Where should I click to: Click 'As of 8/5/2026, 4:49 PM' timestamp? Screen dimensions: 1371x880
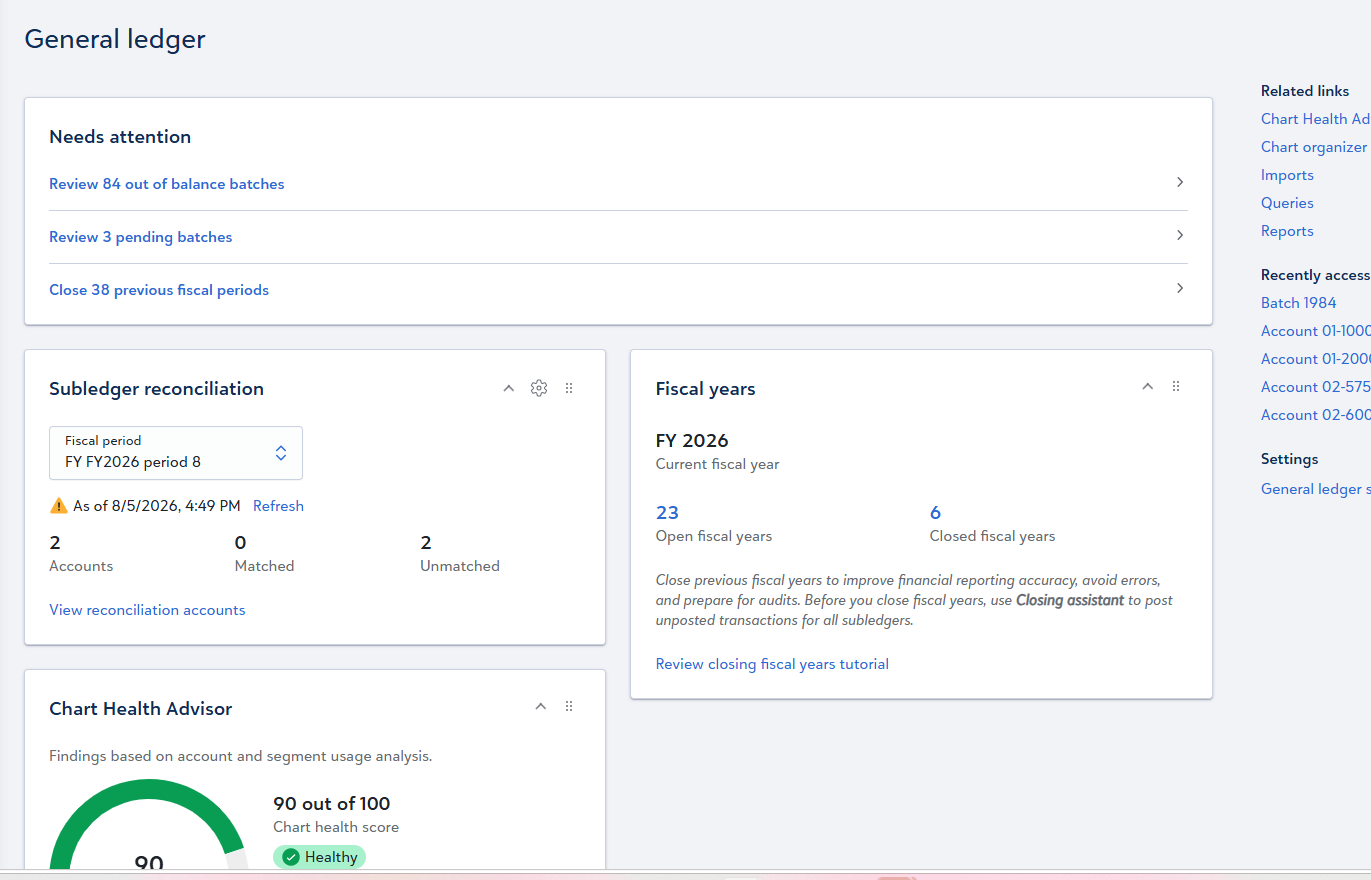point(156,506)
